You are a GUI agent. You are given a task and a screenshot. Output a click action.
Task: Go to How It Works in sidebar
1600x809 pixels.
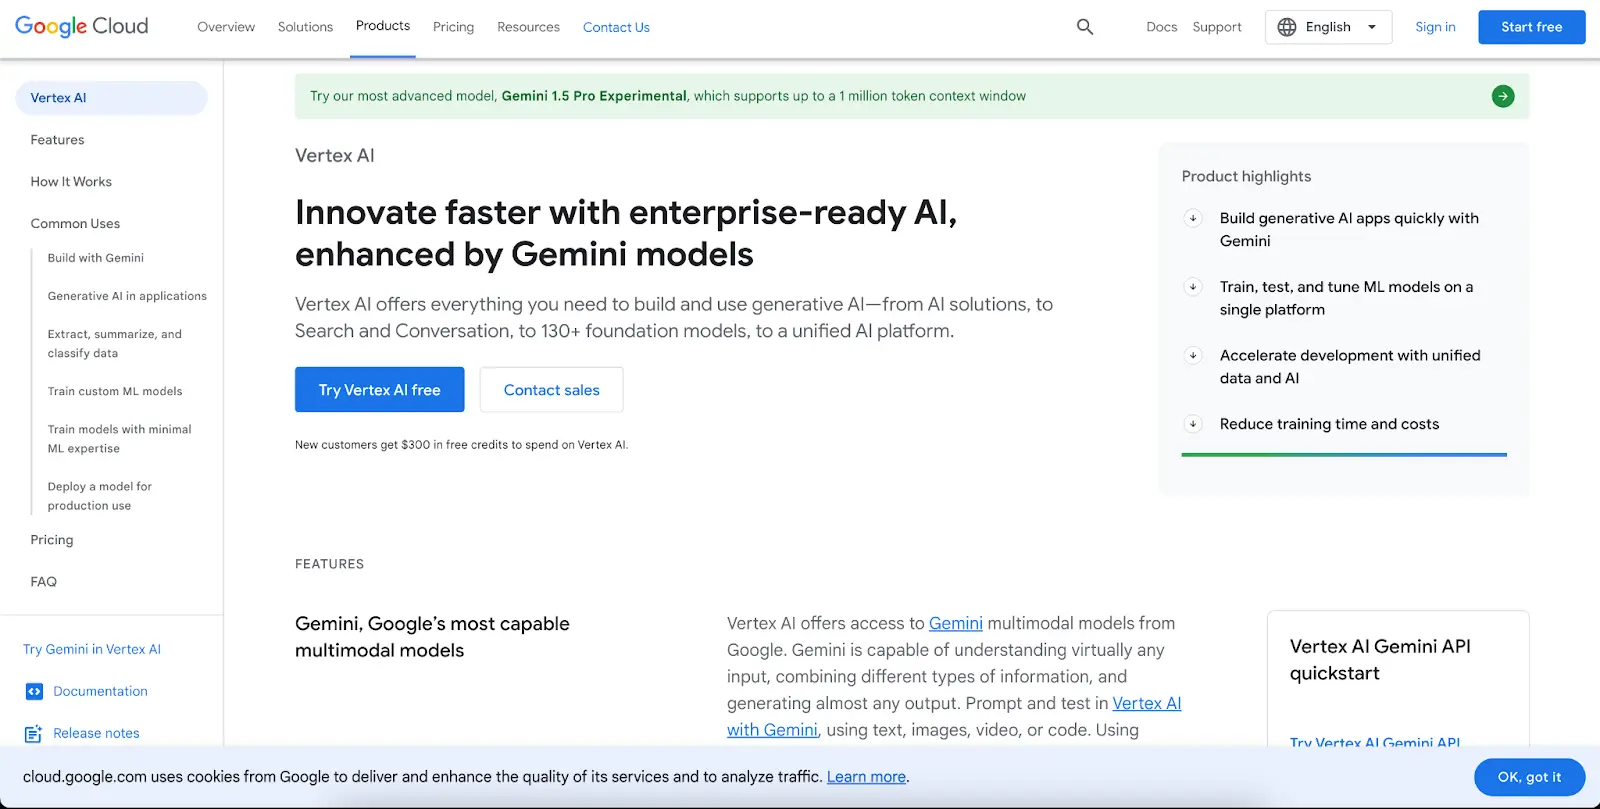point(71,182)
